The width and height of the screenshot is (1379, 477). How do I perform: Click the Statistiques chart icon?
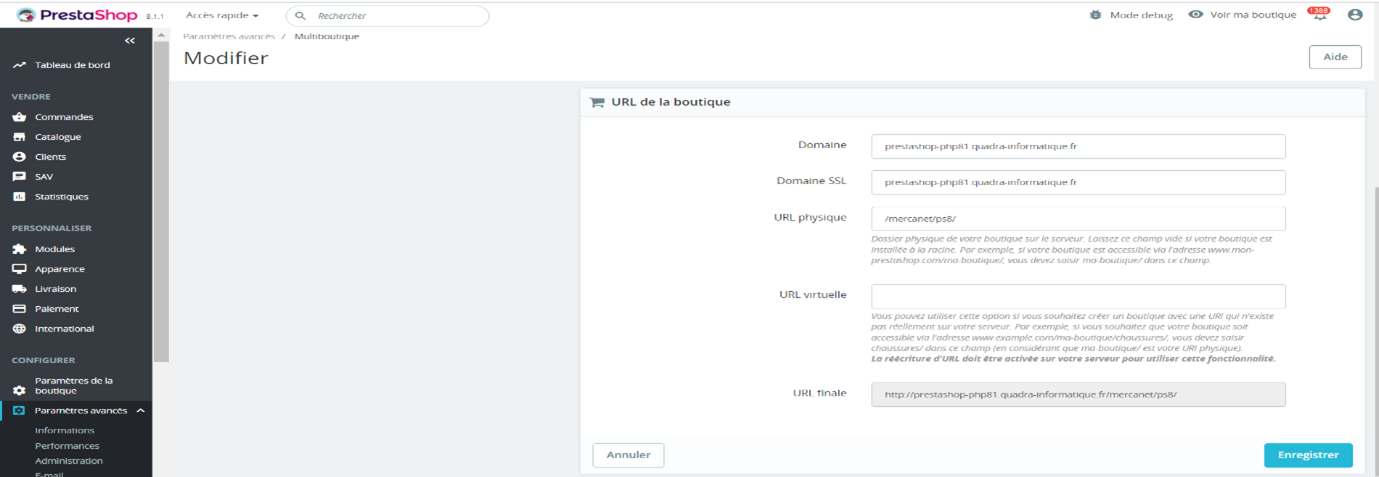point(19,197)
